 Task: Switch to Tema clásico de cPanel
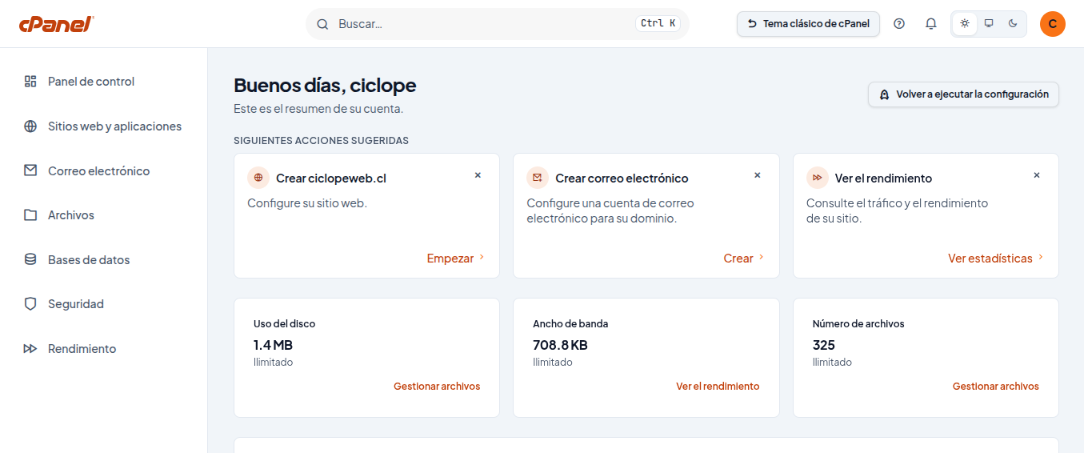pos(808,24)
